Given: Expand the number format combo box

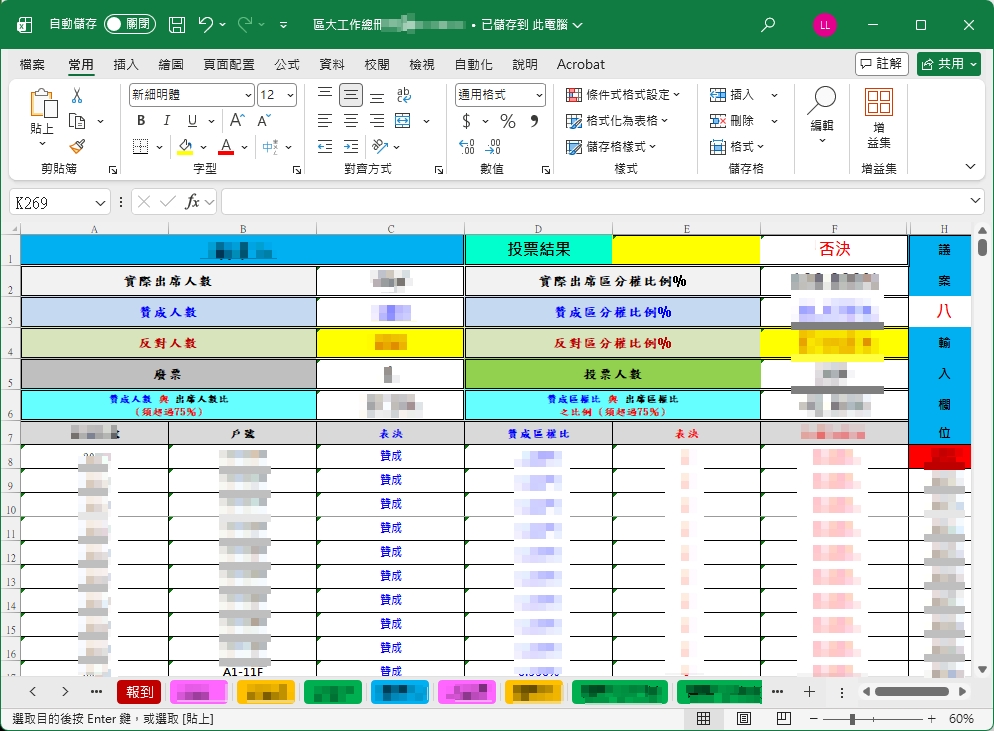Looking at the screenshot, I should (539, 95).
